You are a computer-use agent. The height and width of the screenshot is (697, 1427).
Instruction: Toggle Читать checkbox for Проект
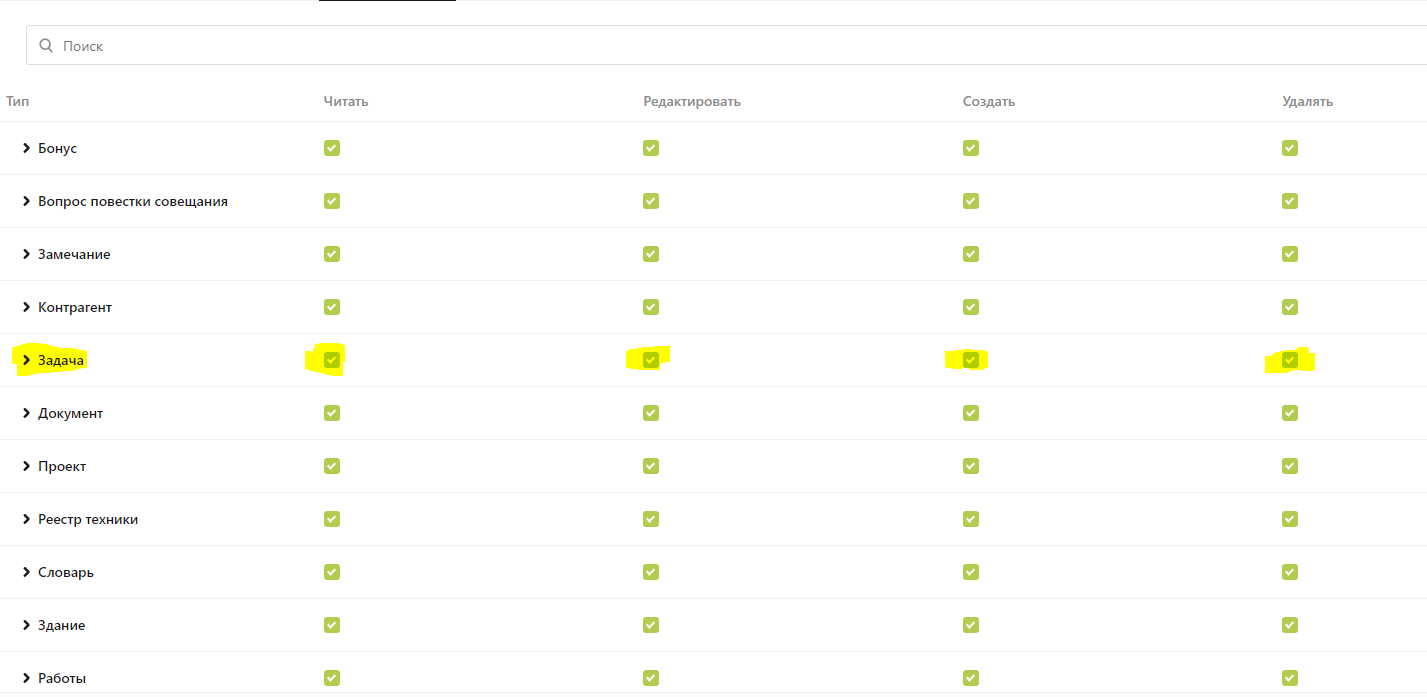(x=332, y=466)
